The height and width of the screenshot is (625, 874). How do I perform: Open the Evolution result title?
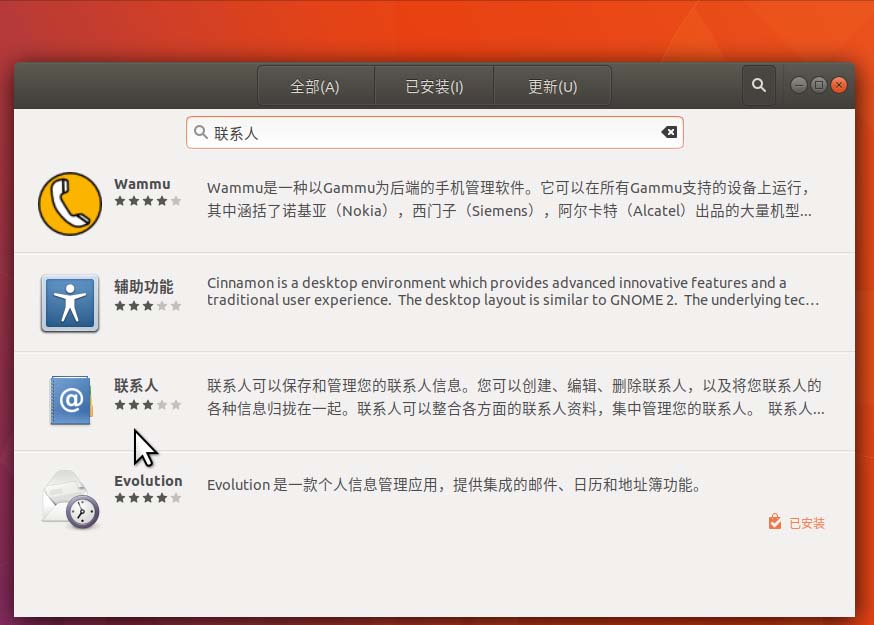click(x=148, y=481)
